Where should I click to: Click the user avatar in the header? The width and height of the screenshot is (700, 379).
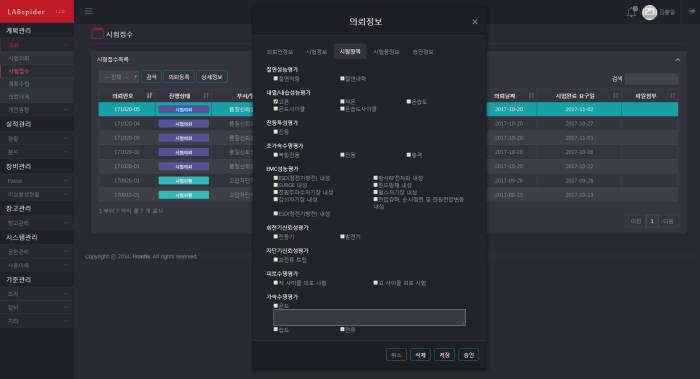click(x=649, y=12)
